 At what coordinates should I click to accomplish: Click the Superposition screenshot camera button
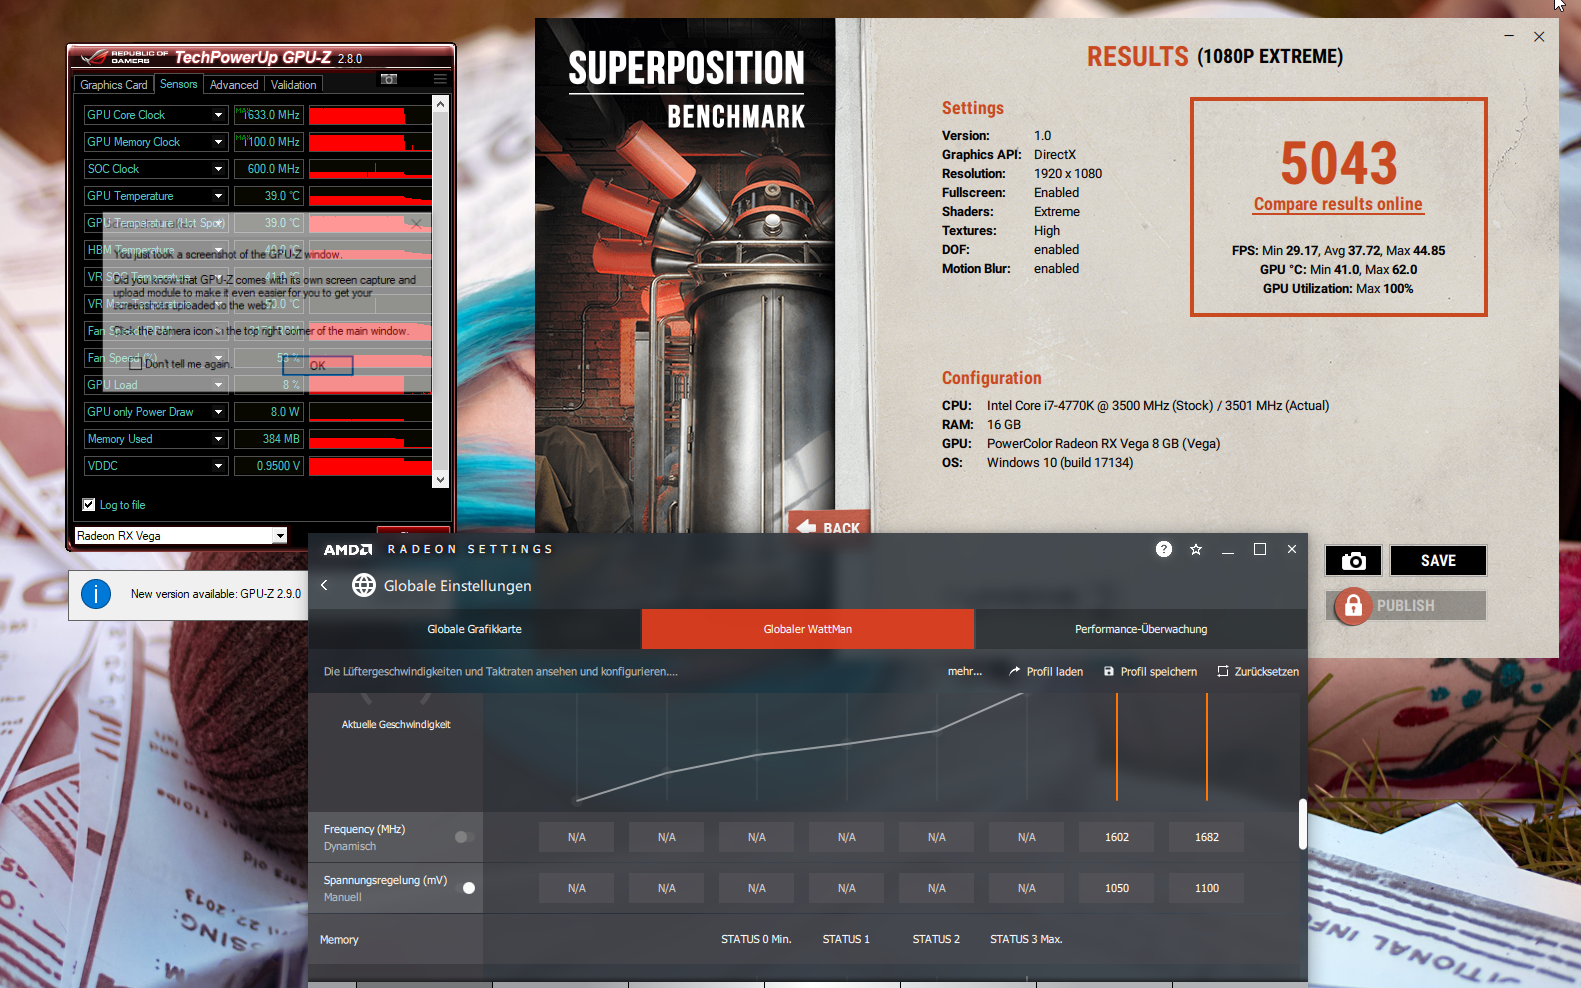point(1353,561)
